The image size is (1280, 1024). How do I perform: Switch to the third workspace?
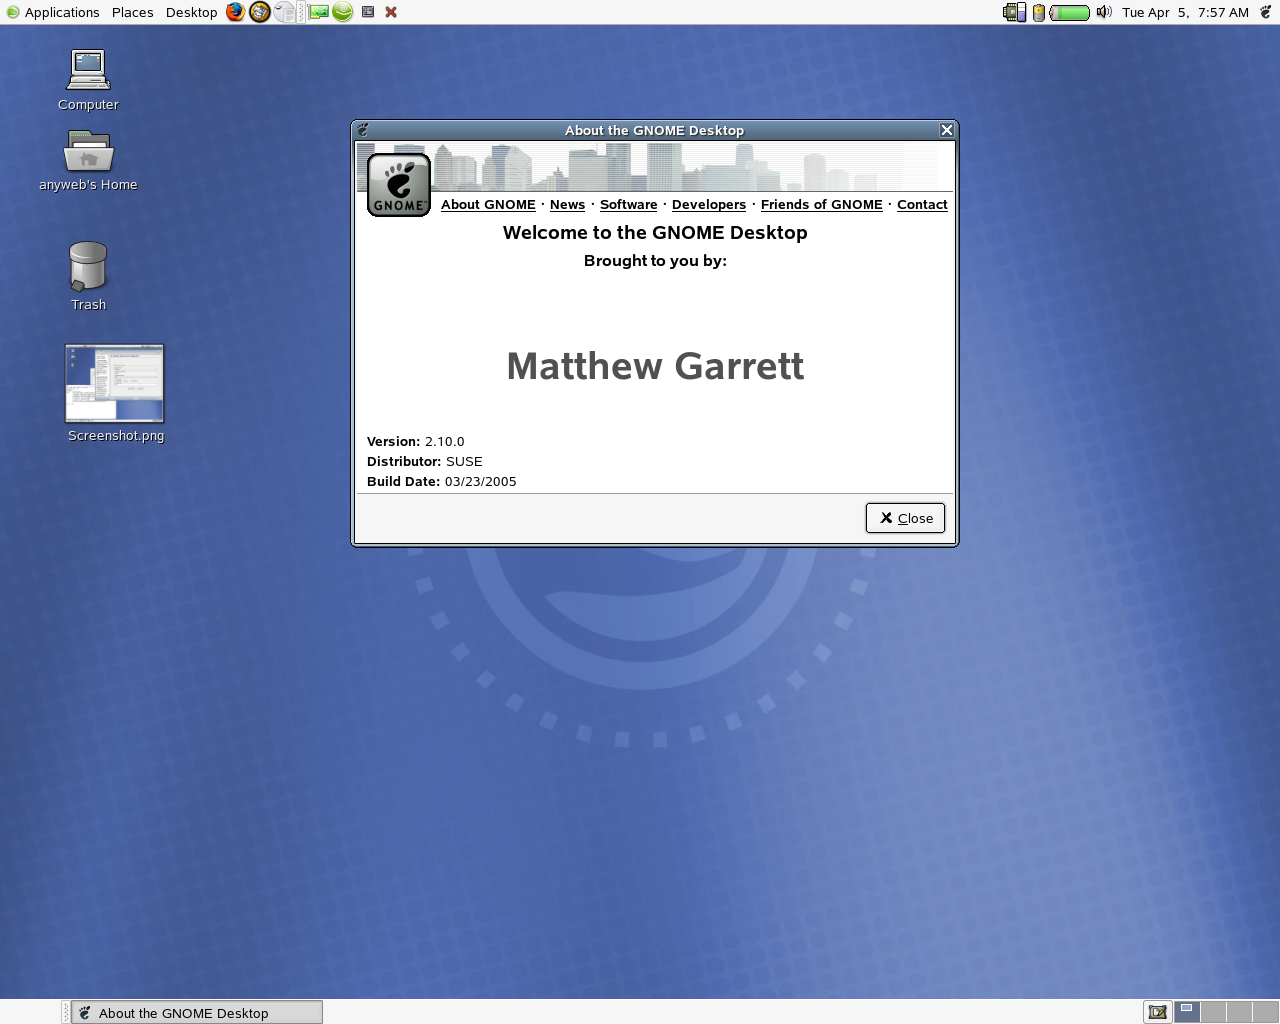tap(1239, 1012)
